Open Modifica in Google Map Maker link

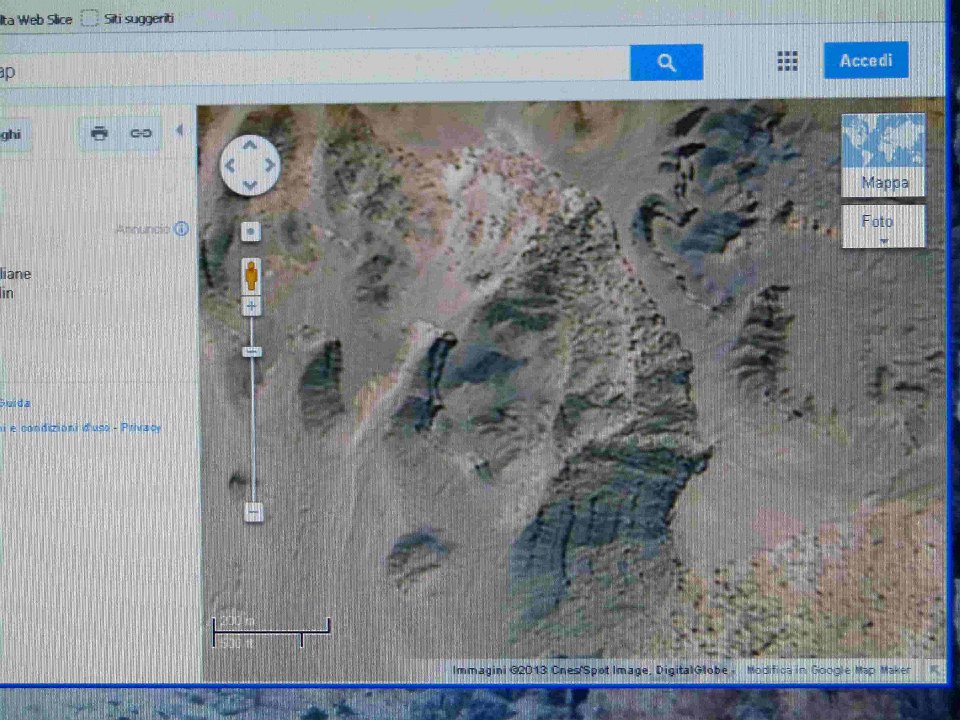coord(828,670)
